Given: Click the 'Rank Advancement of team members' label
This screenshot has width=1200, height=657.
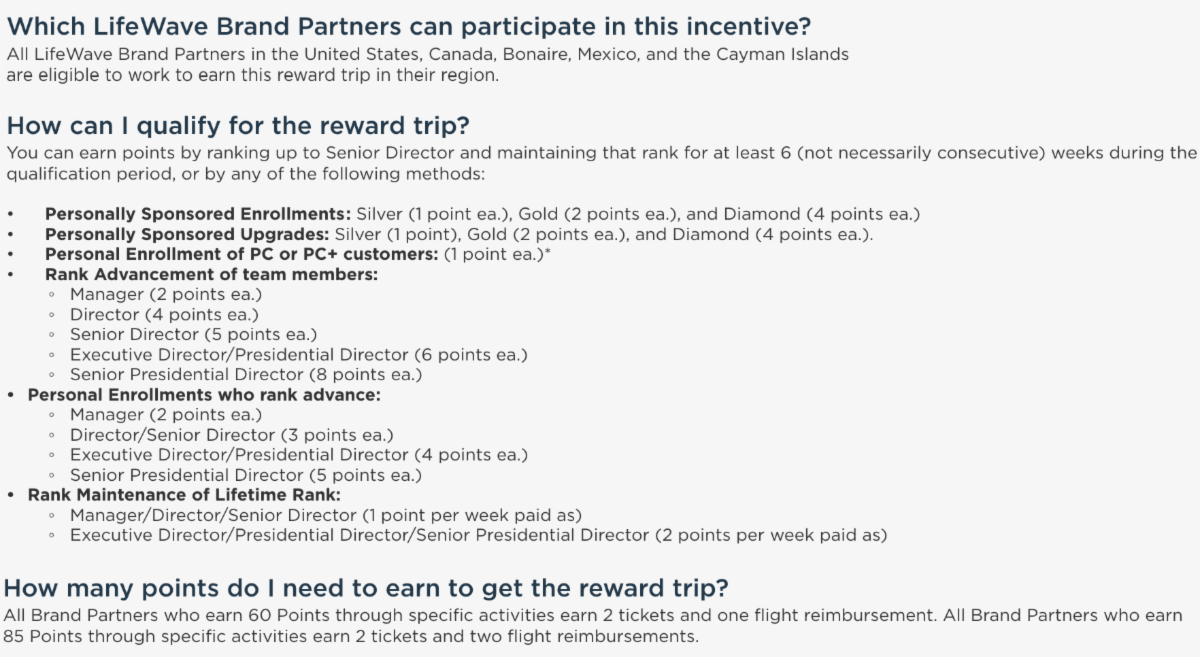Looking at the screenshot, I should [211, 274].
